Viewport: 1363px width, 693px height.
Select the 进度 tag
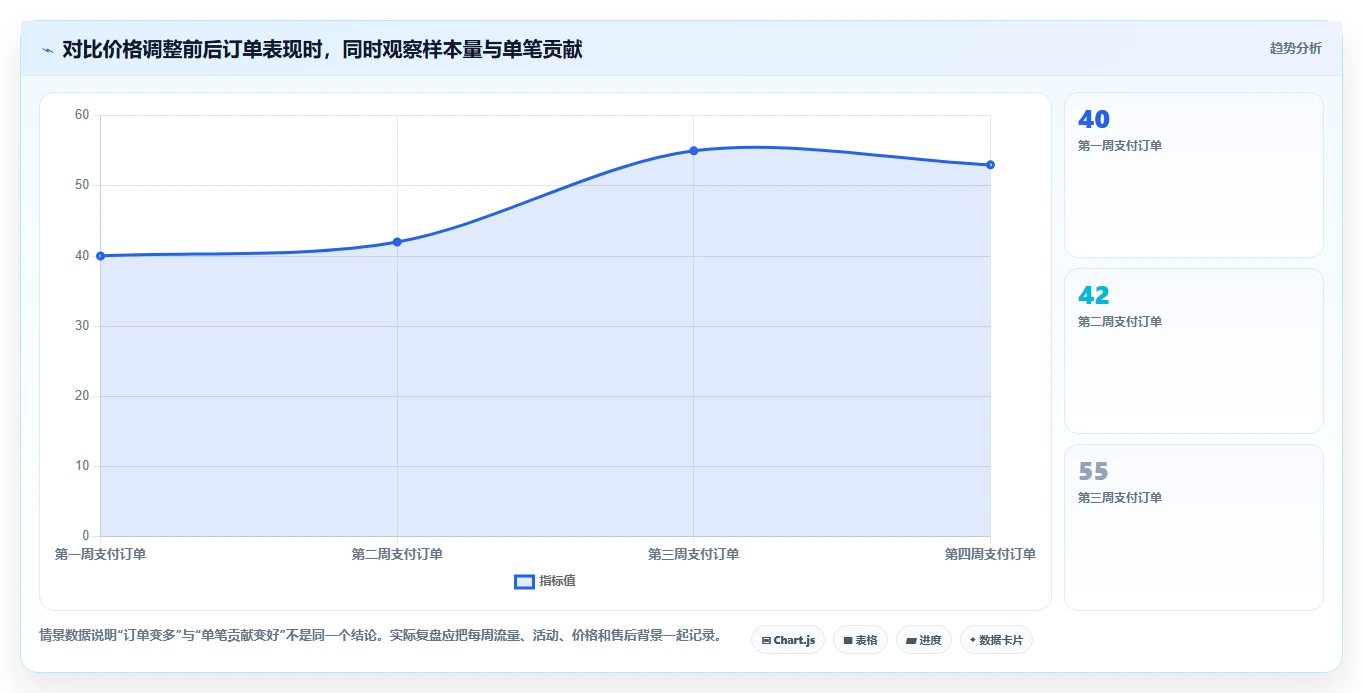[x=924, y=640]
